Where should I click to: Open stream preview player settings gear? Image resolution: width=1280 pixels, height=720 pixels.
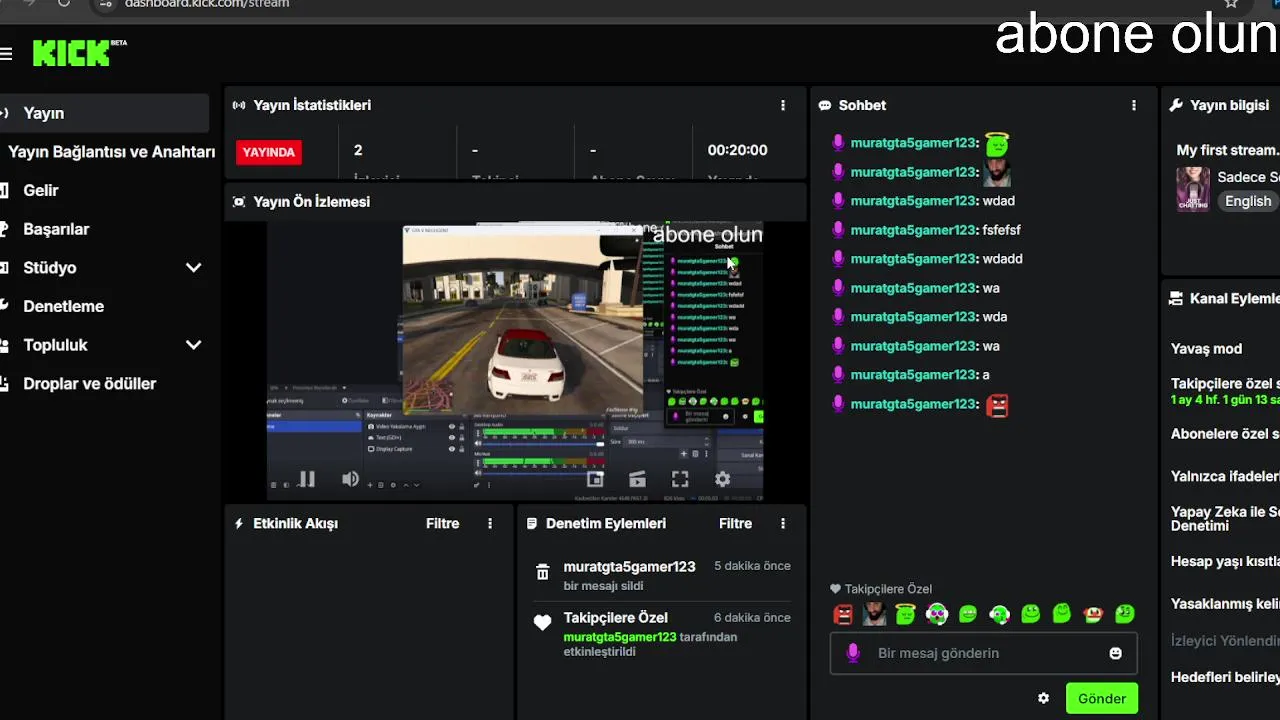722,479
